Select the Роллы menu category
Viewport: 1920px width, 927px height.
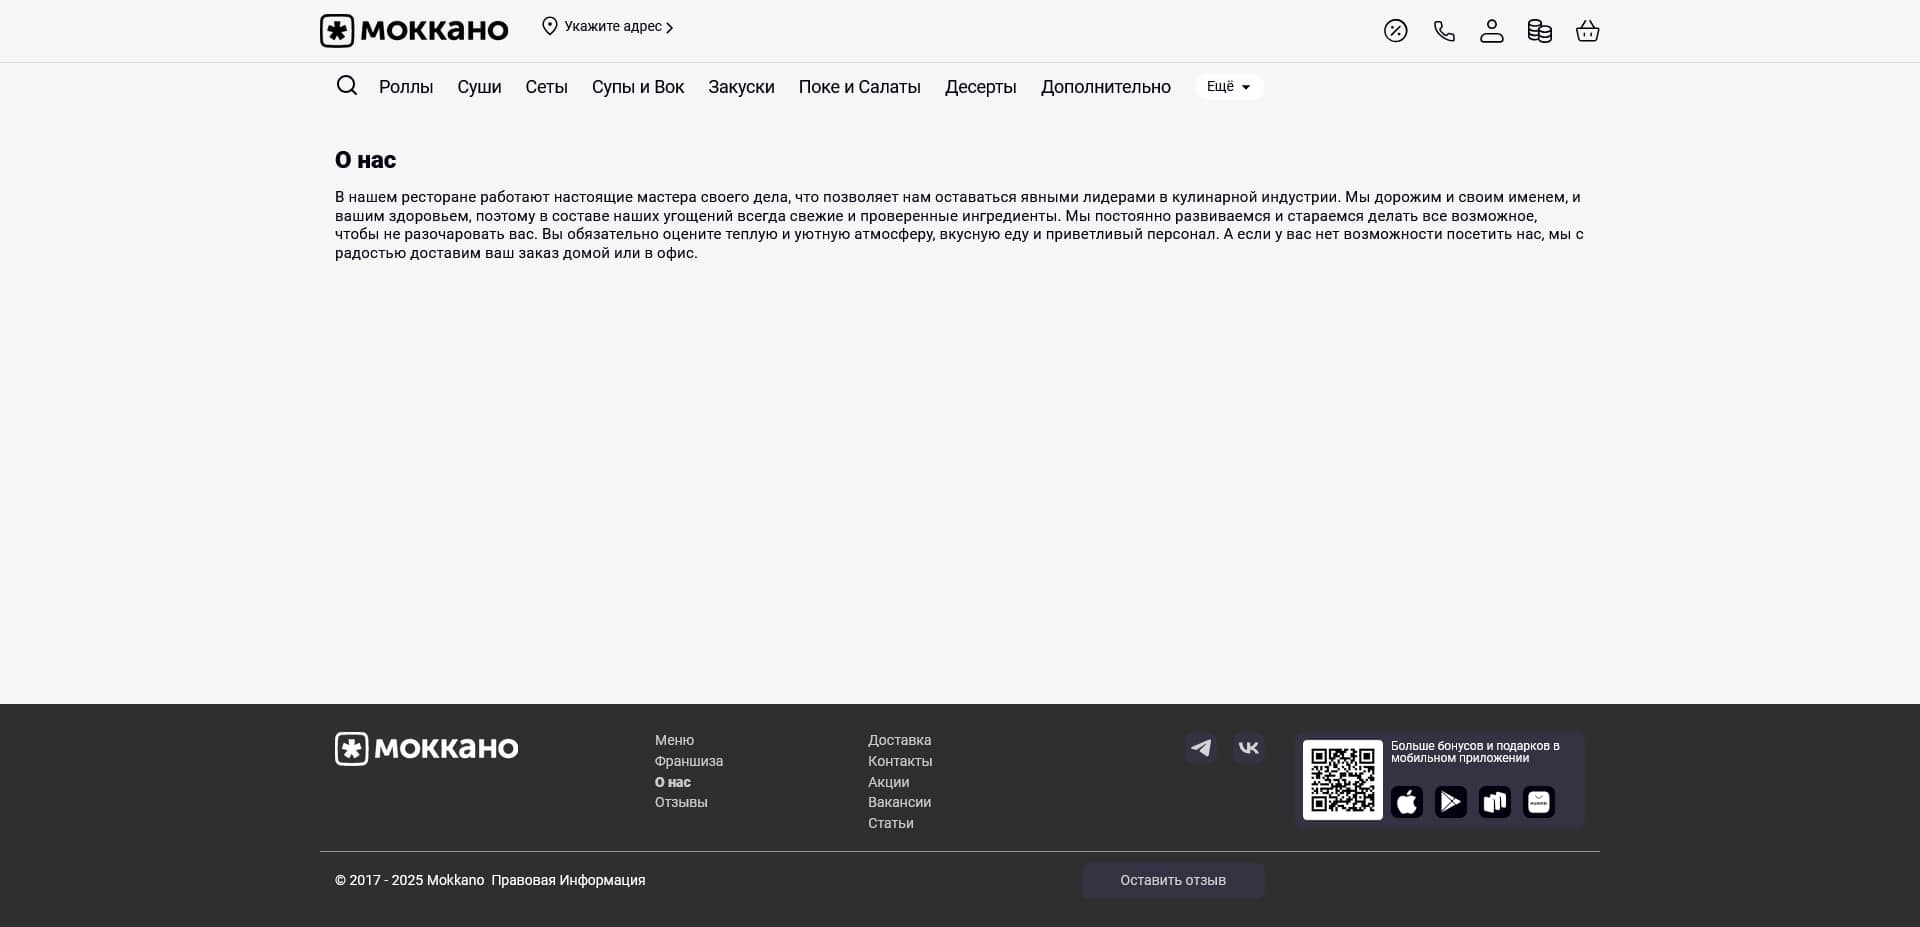point(406,87)
